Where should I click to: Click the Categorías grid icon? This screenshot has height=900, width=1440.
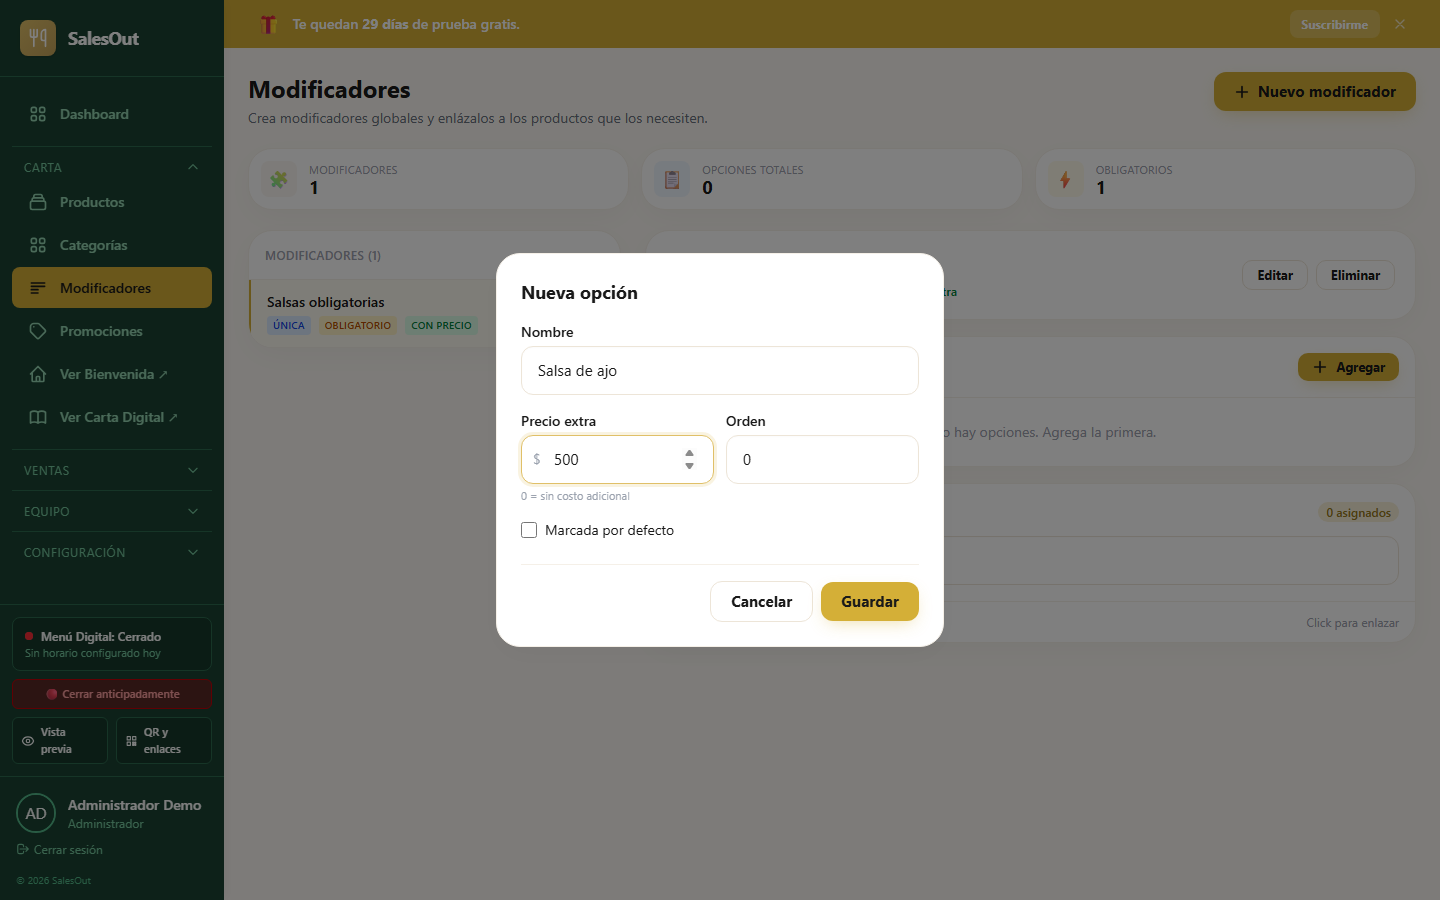(x=38, y=245)
